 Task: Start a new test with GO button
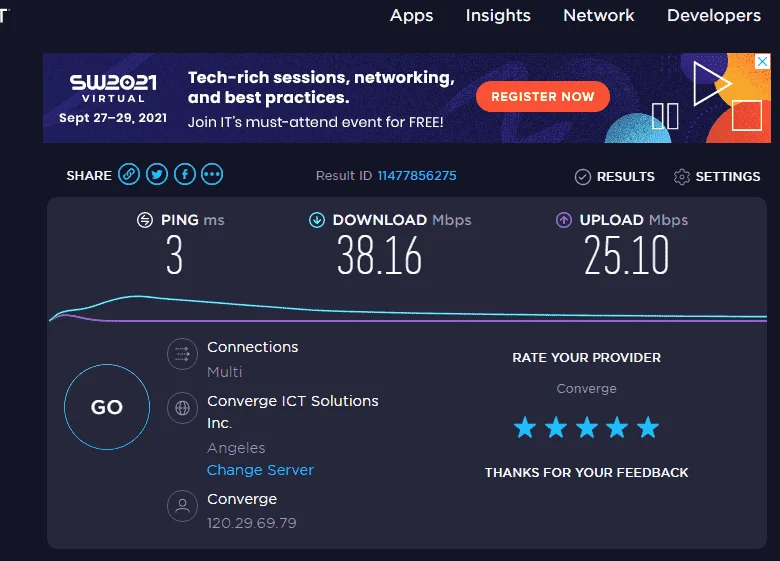pos(107,407)
